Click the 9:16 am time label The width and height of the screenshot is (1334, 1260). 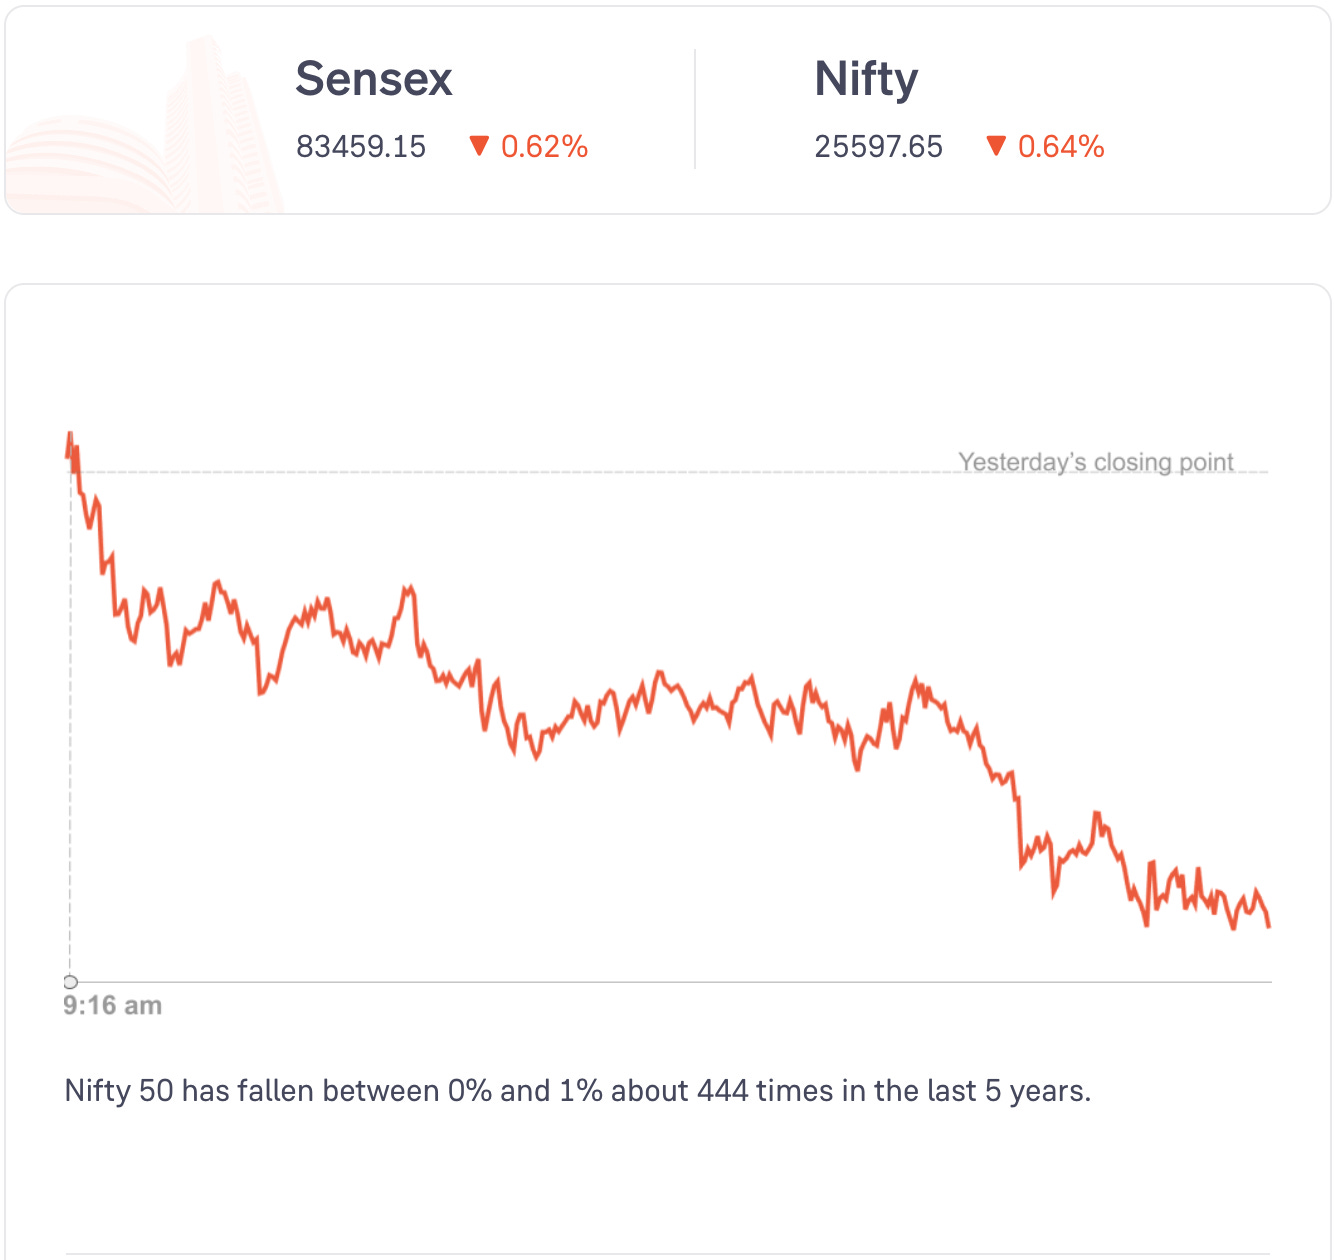tap(112, 1005)
